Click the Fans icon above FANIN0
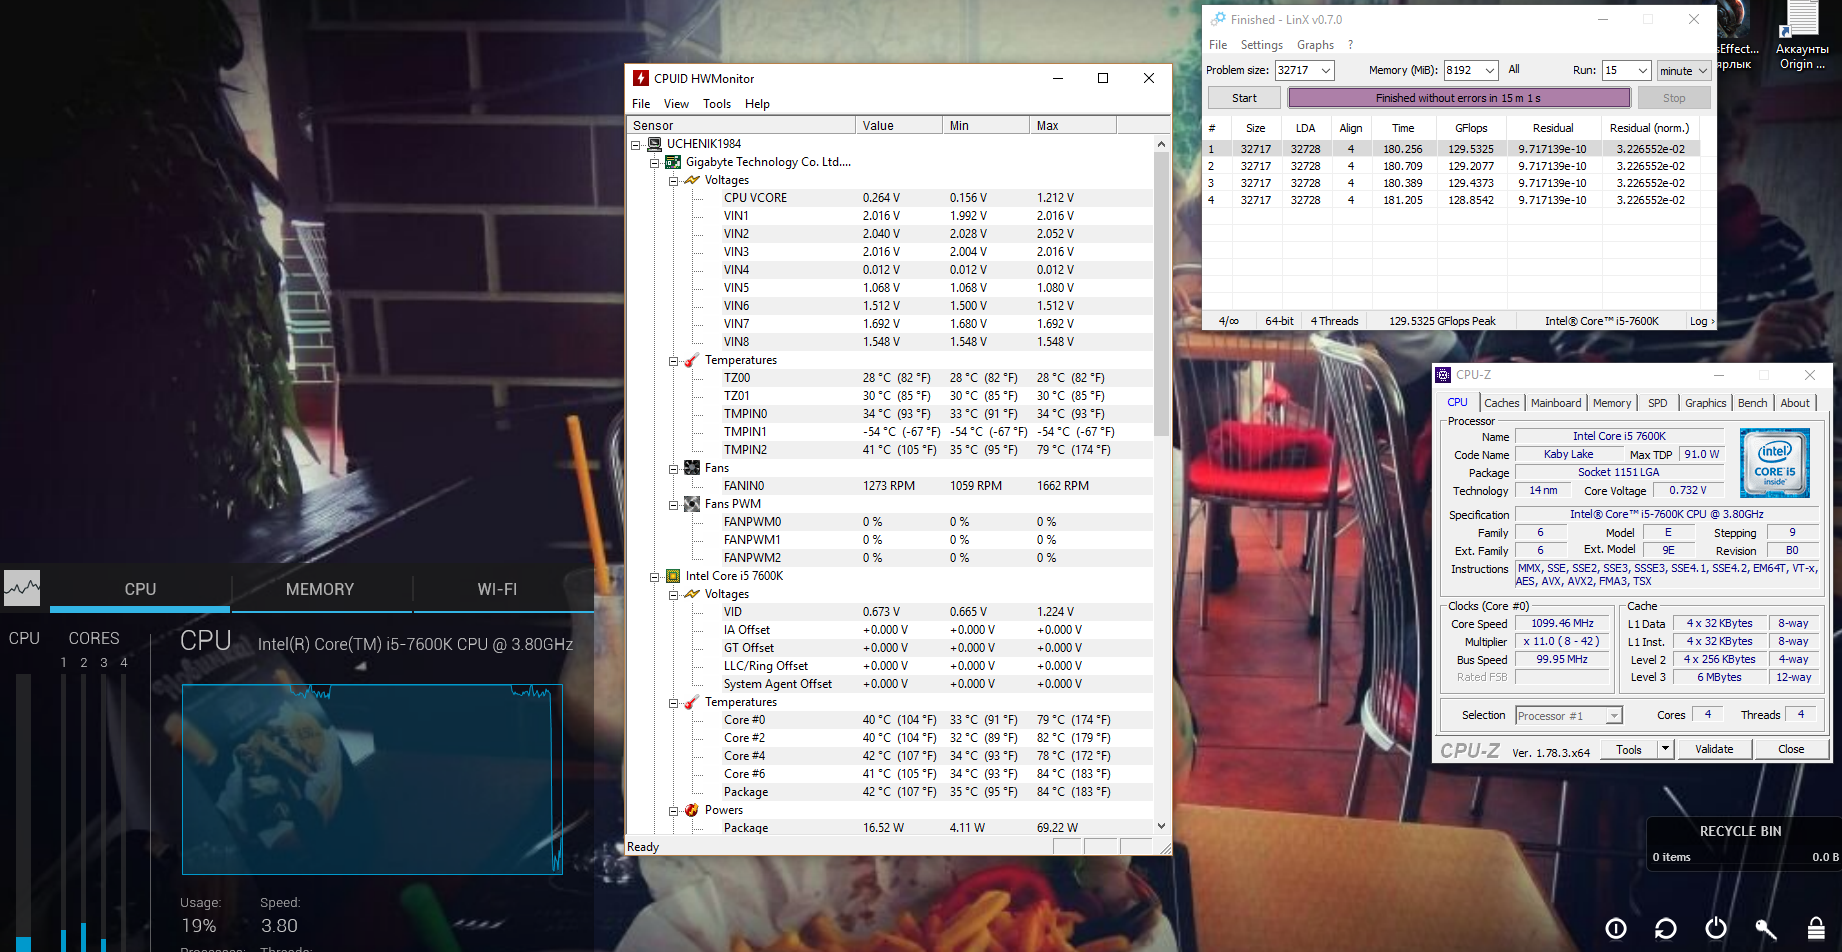Image resolution: width=1842 pixels, height=952 pixels. tap(692, 468)
